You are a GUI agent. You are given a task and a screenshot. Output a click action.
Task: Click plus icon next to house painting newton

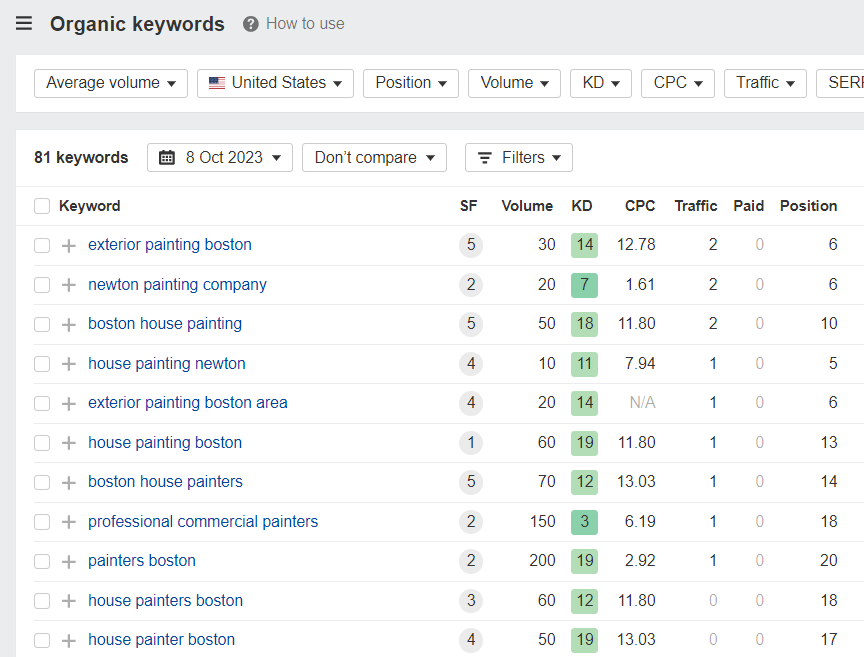pos(69,364)
